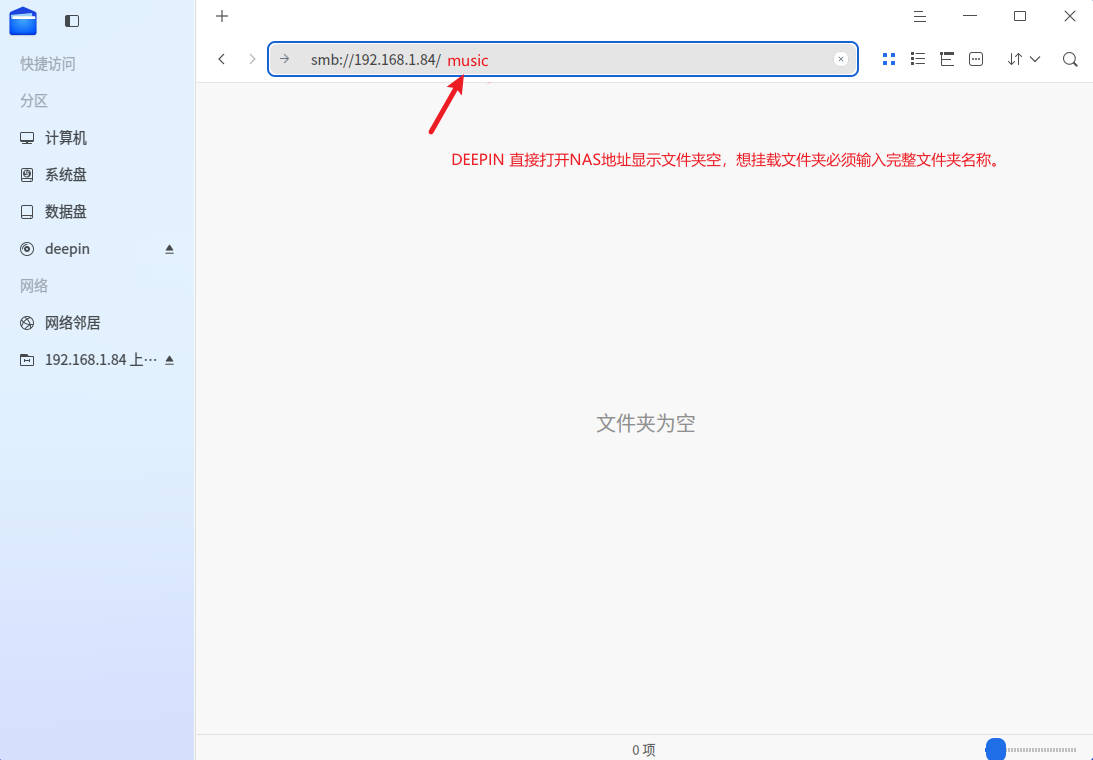Screen dimensions: 1093x760
Task: Maximize the file manager window
Action: pos(1020,16)
